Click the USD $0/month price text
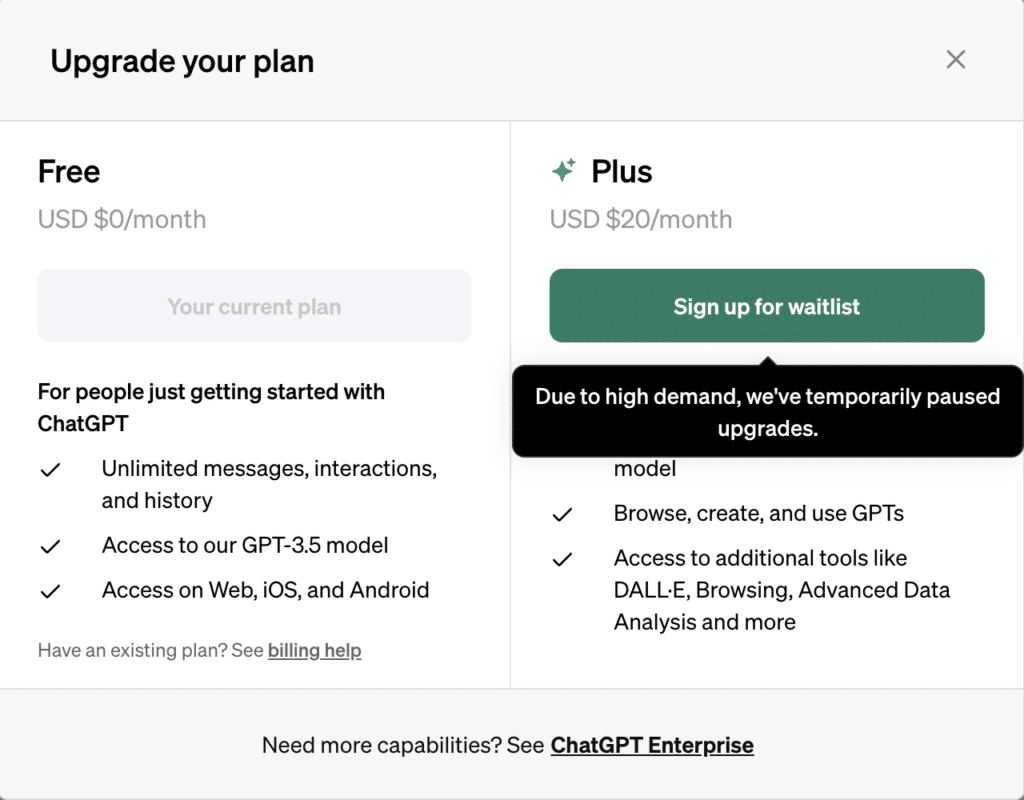 pos(122,219)
